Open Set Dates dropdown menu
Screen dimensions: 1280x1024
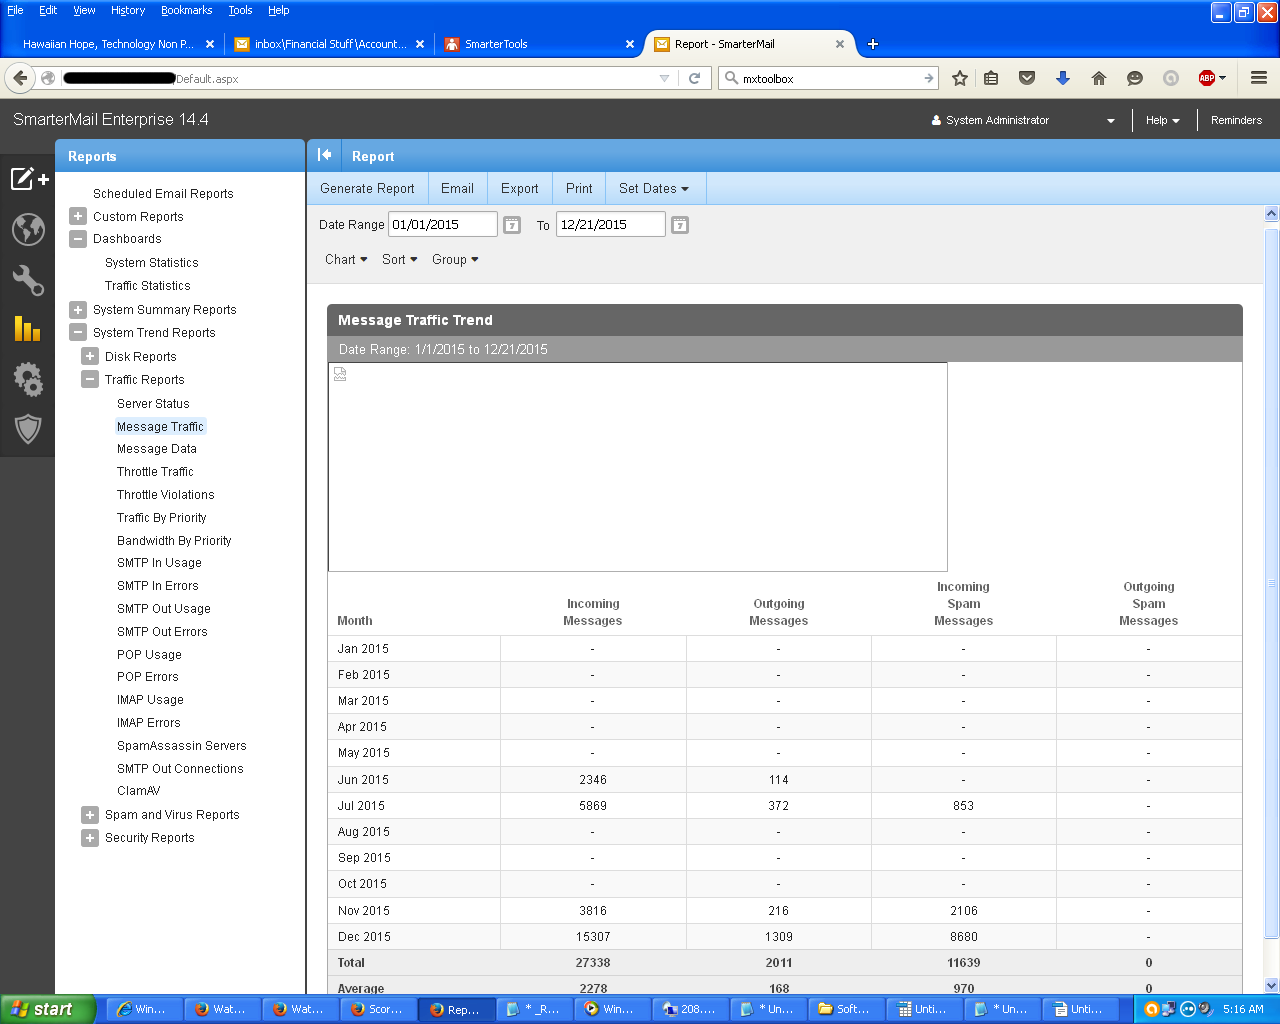pos(654,188)
